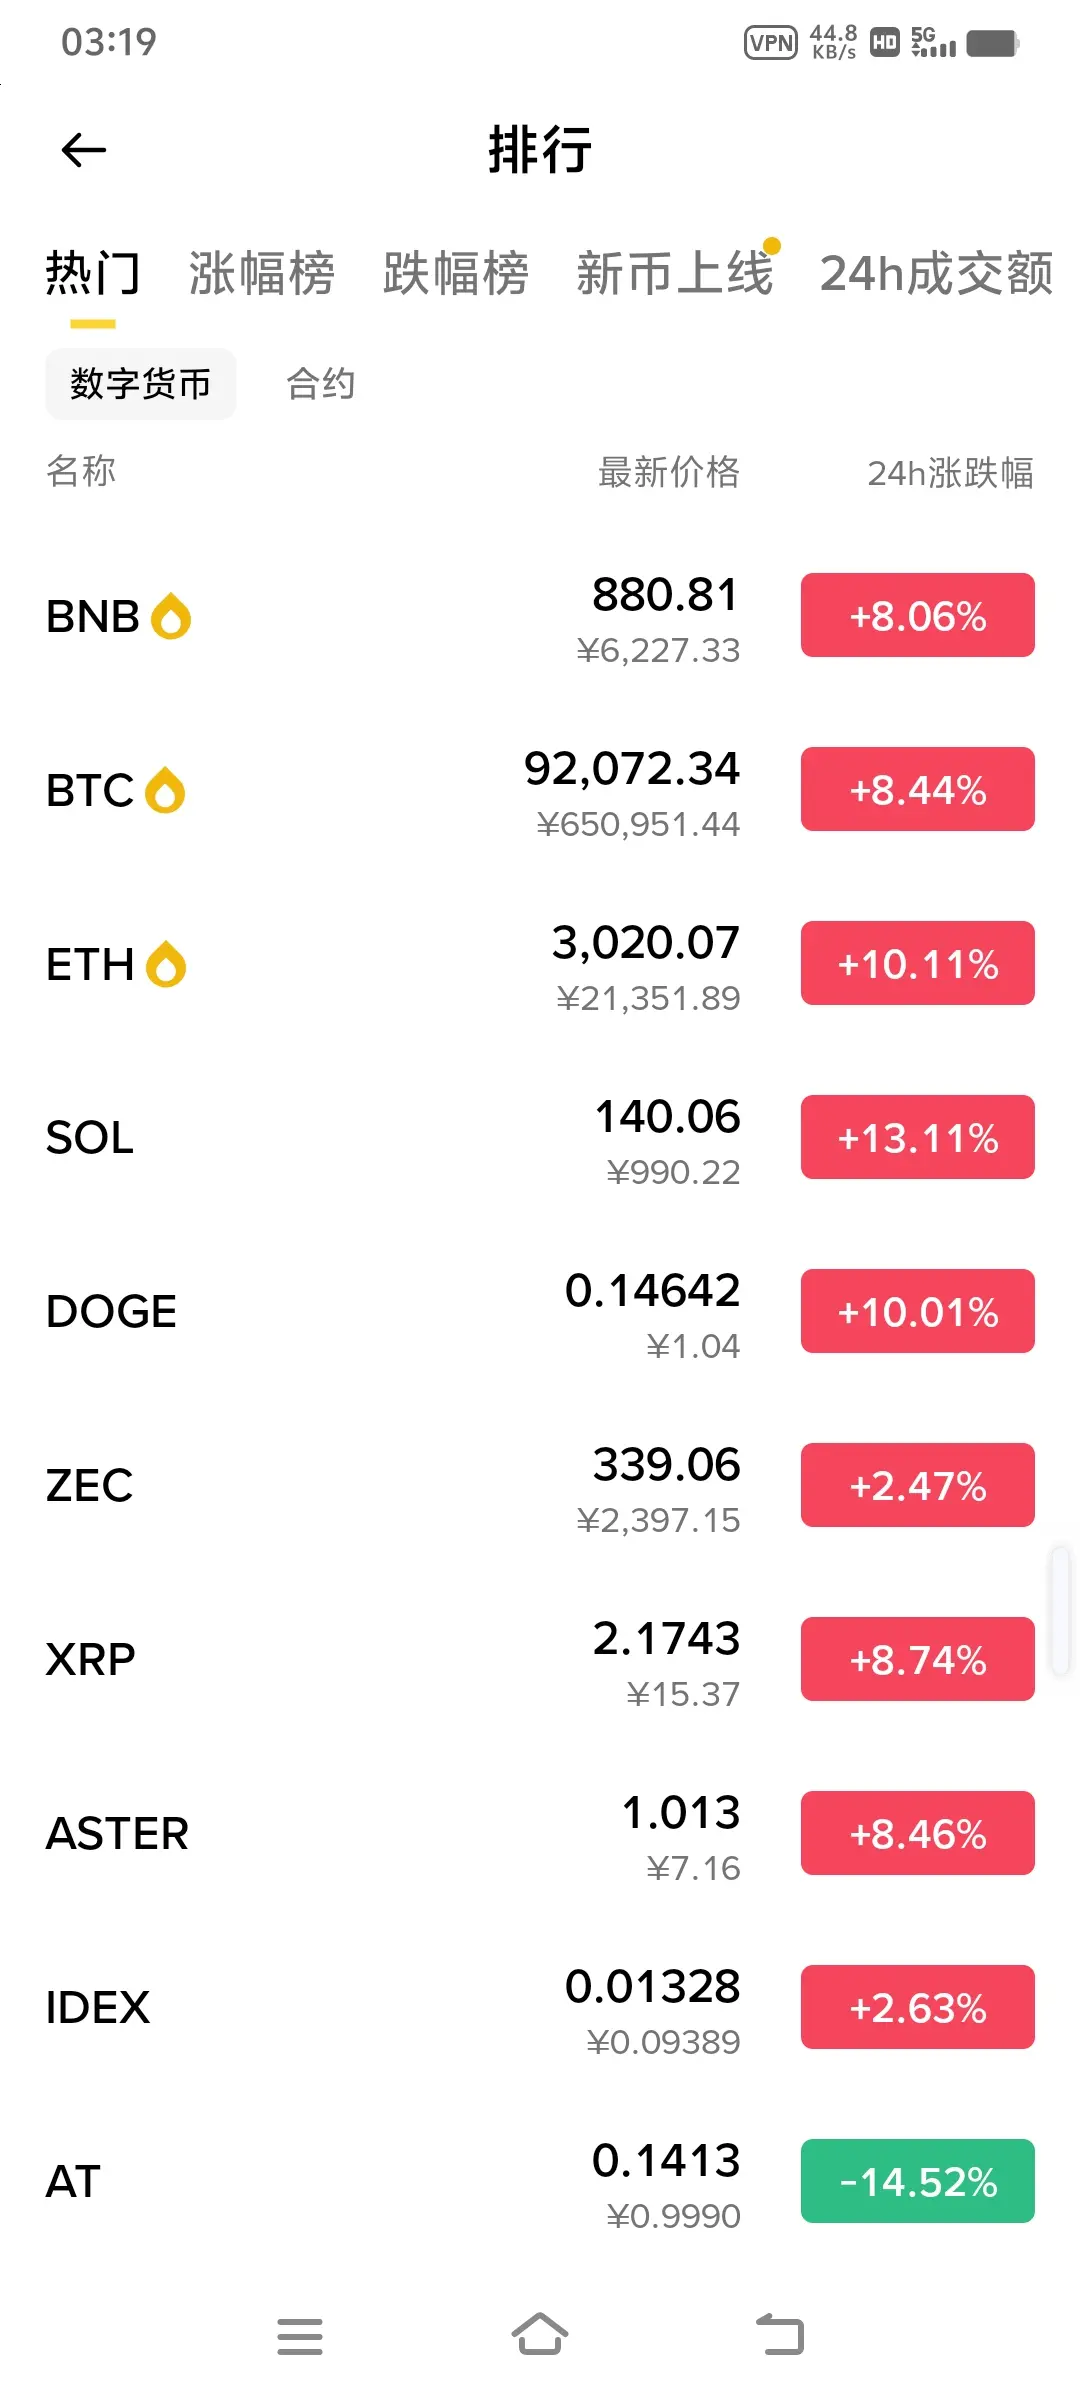This screenshot has height=2400, width=1080.
Task: Tap SOL +13.11% change badge
Action: [x=917, y=1138]
